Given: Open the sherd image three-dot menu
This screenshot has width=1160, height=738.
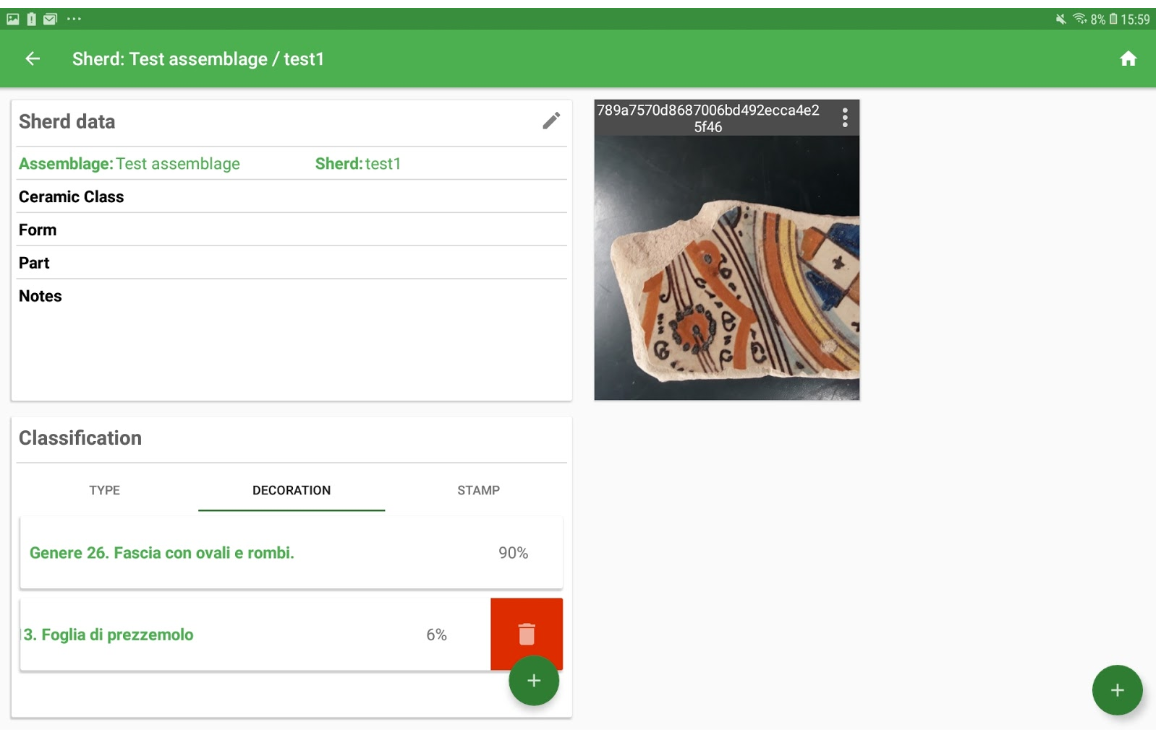Looking at the screenshot, I should [845, 118].
